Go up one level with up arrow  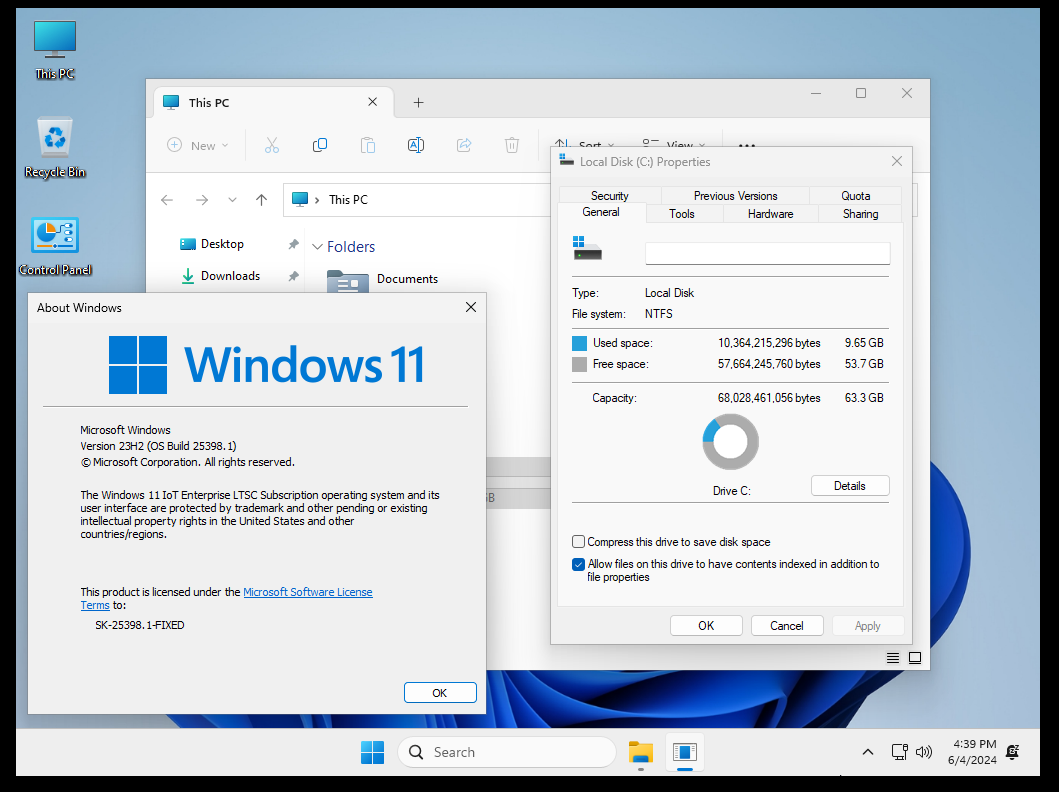point(261,200)
